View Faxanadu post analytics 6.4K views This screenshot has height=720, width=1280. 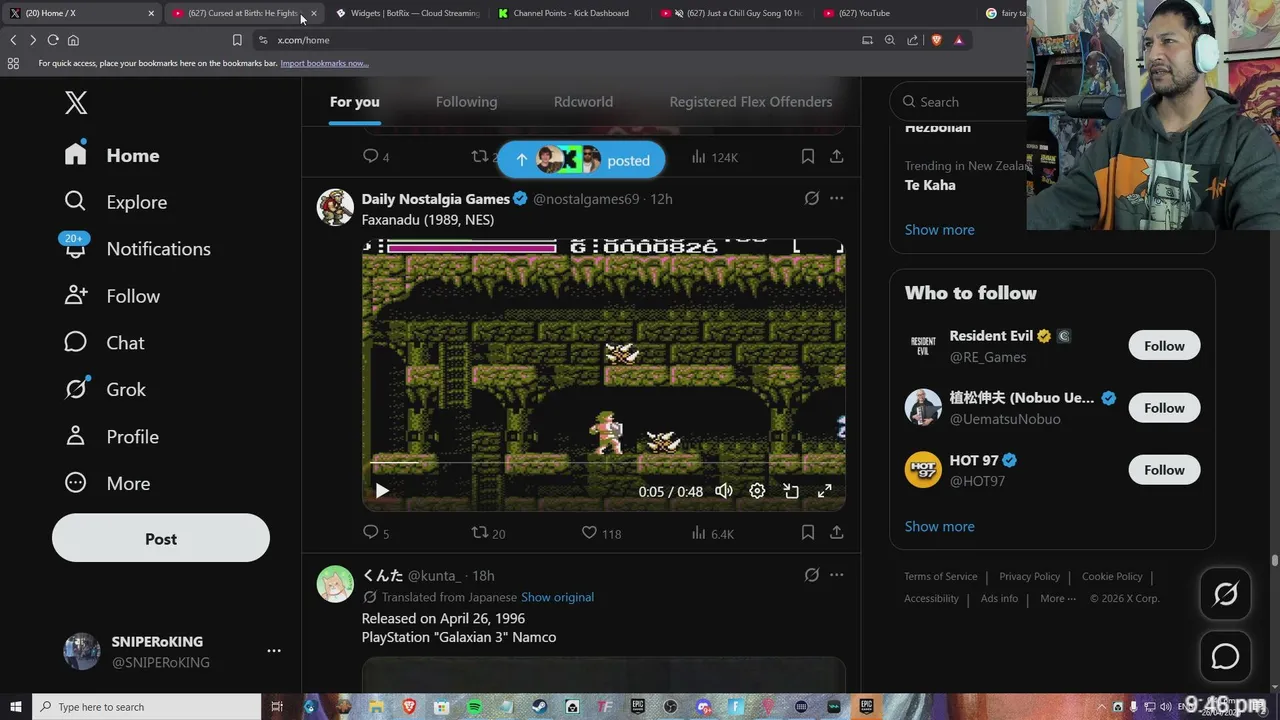point(712,533)
